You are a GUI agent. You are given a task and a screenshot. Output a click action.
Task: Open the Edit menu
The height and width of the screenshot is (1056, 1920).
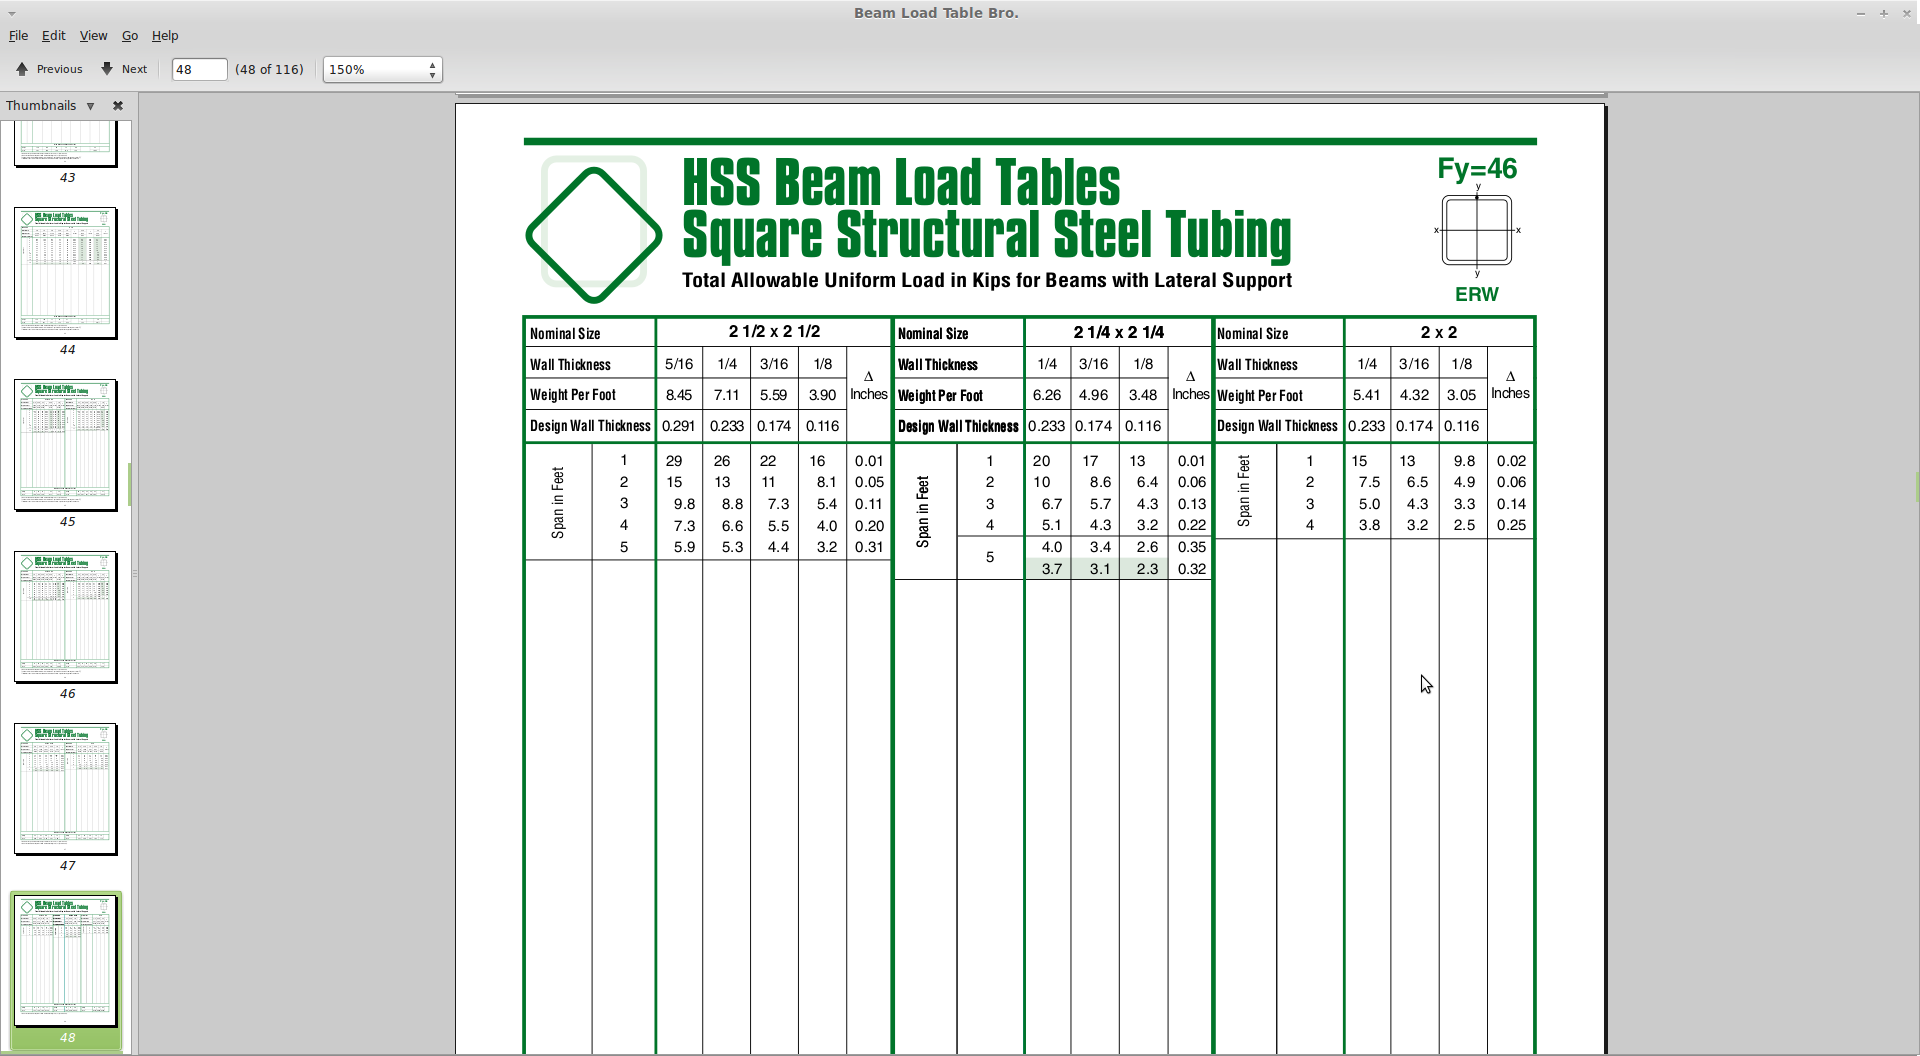click(53, 35)
